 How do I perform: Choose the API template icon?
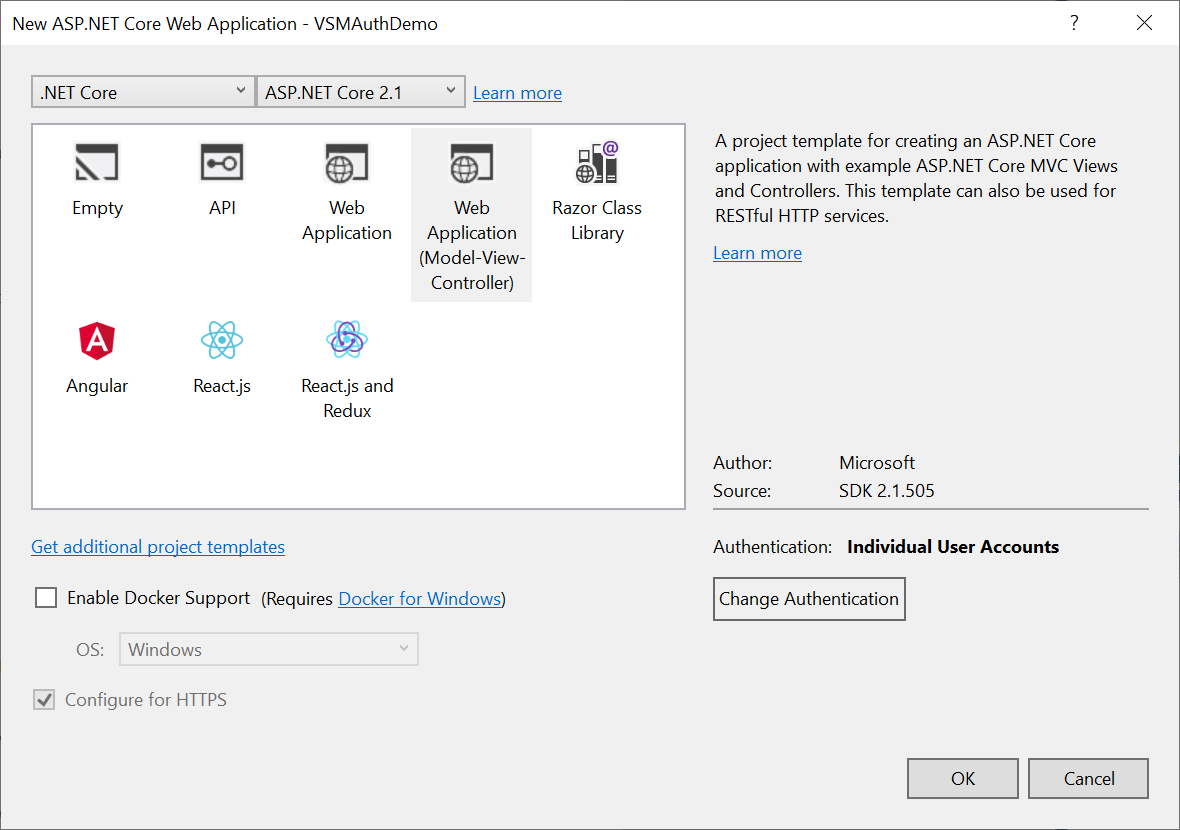222,163
